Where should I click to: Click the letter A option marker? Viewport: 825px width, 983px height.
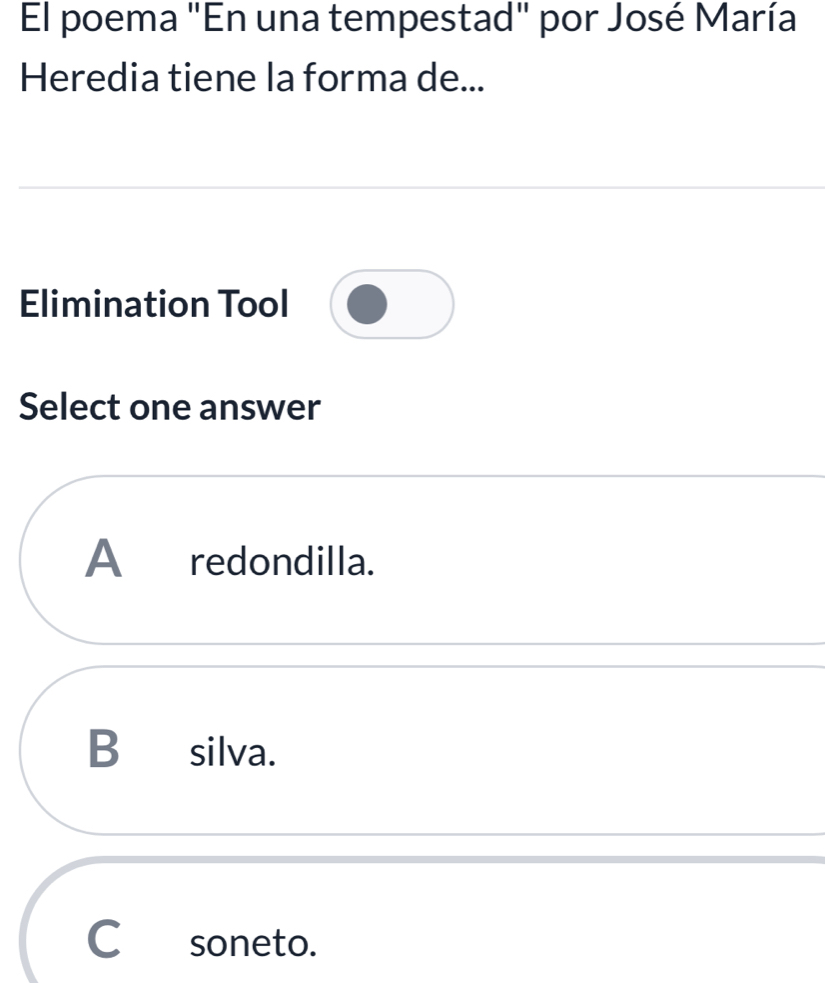pyautogui.click(x=103, y=559)
